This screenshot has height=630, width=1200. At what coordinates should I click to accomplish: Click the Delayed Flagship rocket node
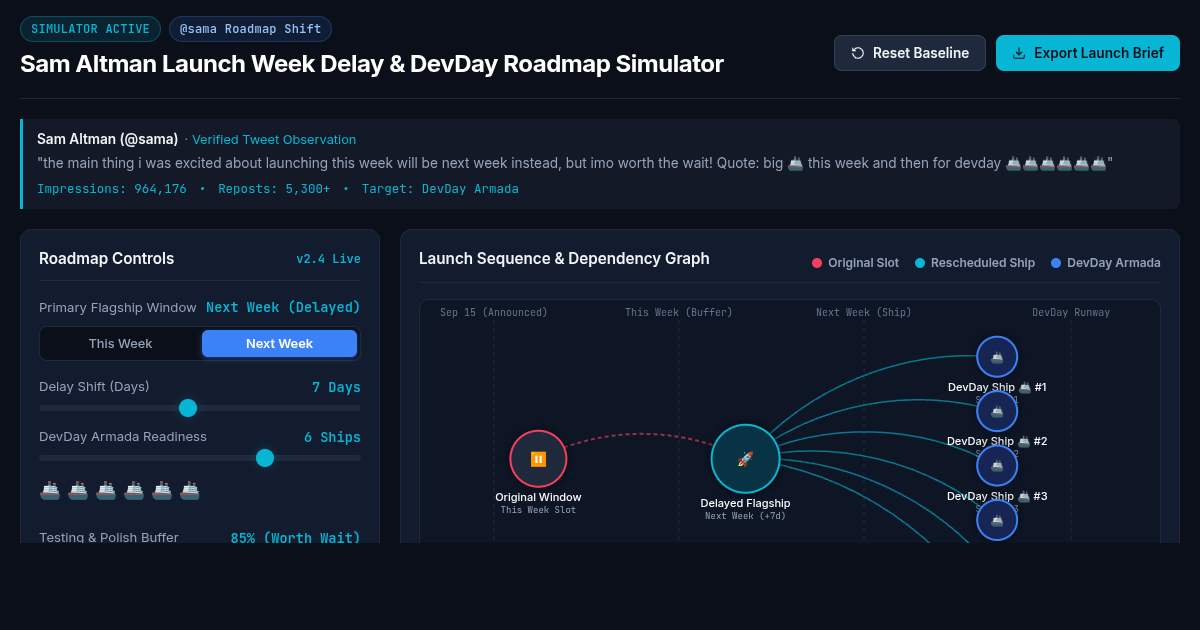pyautogui.click(x=745, y=459)
